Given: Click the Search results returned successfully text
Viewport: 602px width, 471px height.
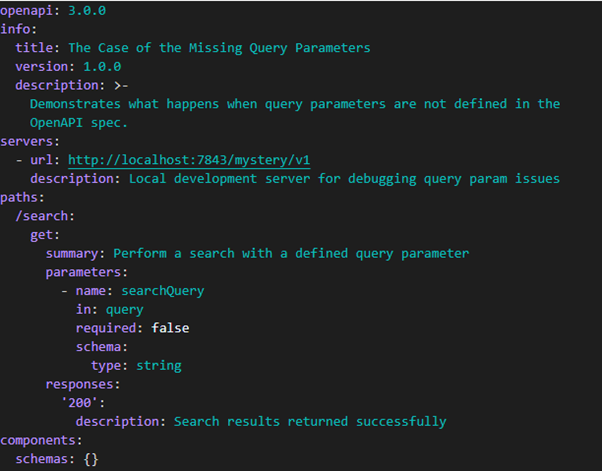Looking at the screenshot, I should pyautogui.click(x=310, y=422).
